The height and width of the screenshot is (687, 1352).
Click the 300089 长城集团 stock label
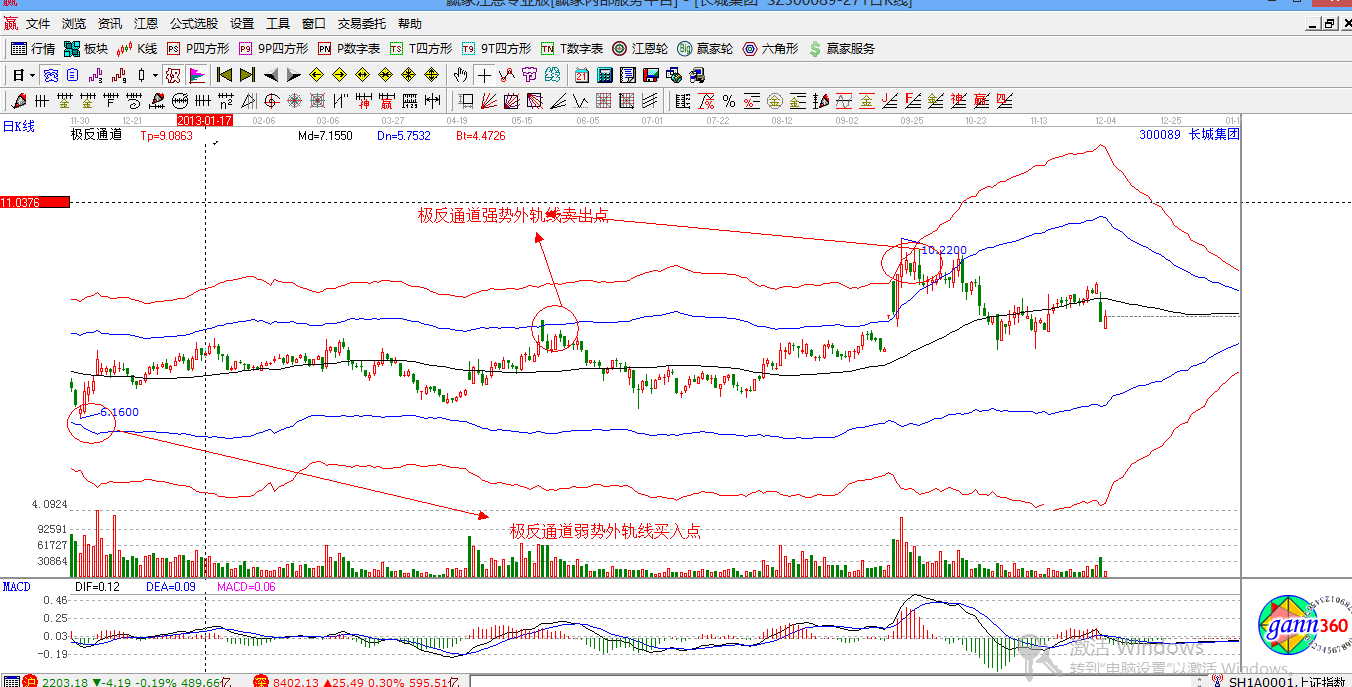tap(1189, 134)
